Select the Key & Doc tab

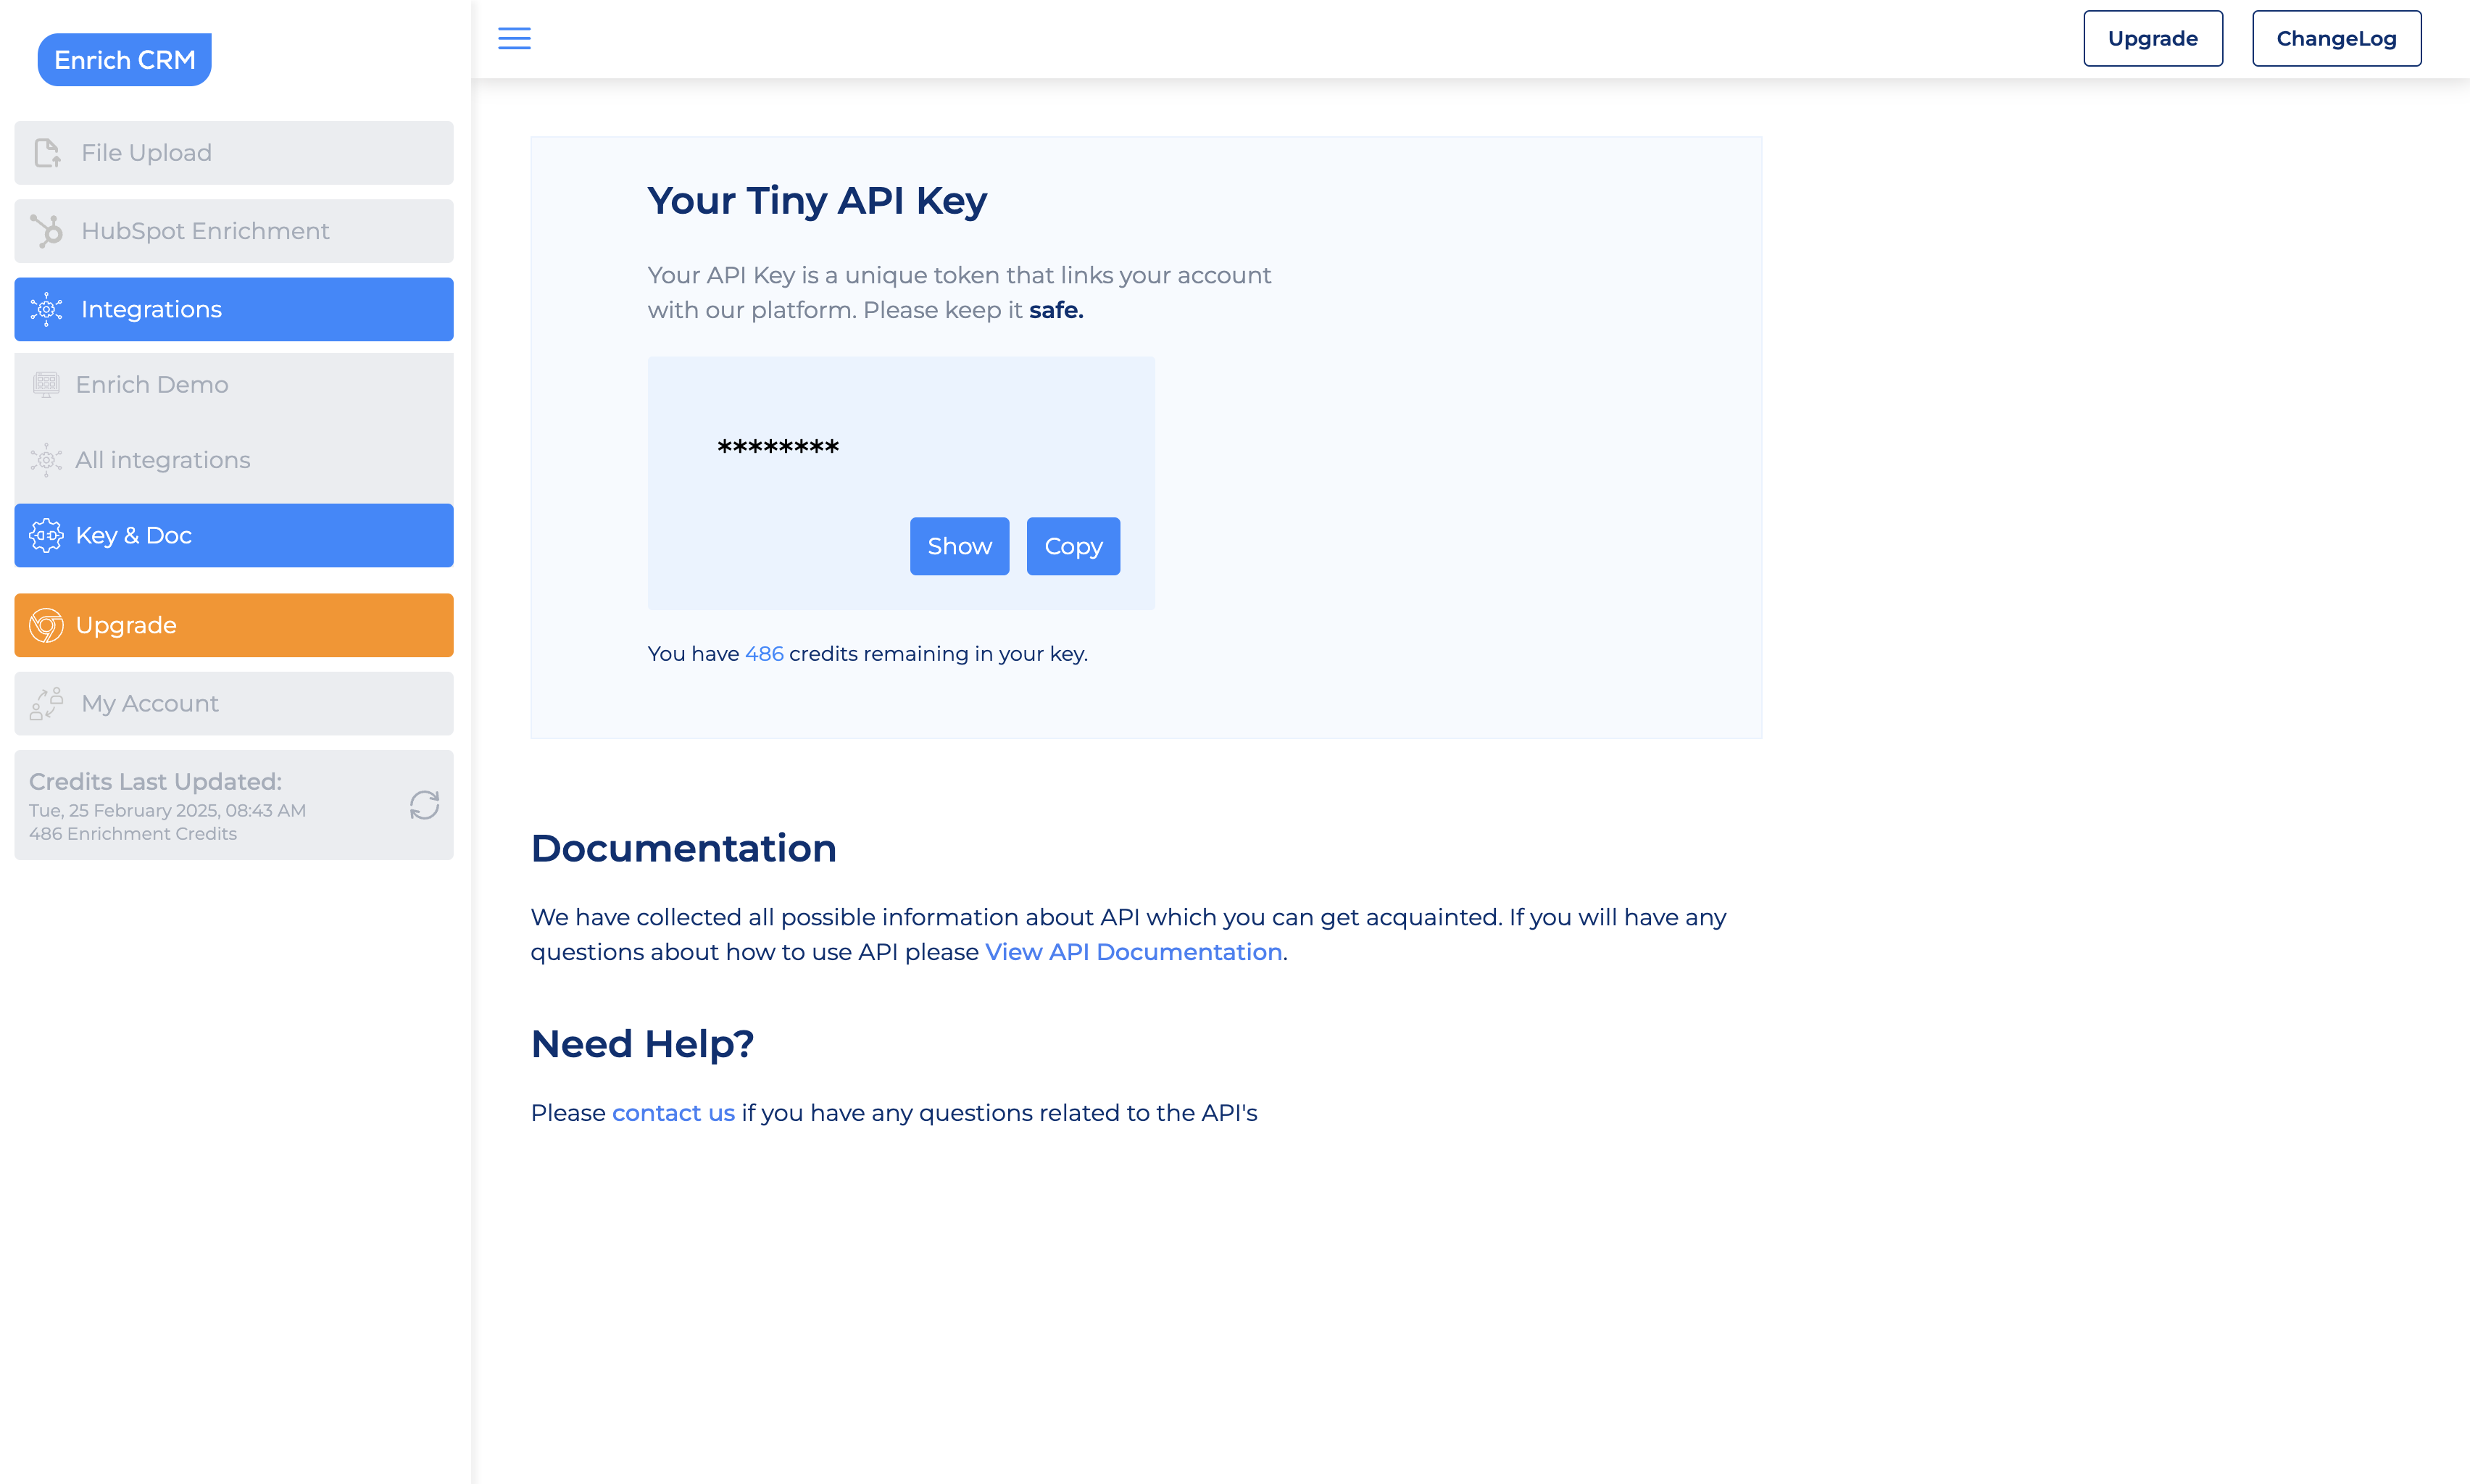(x=235, y=535)
